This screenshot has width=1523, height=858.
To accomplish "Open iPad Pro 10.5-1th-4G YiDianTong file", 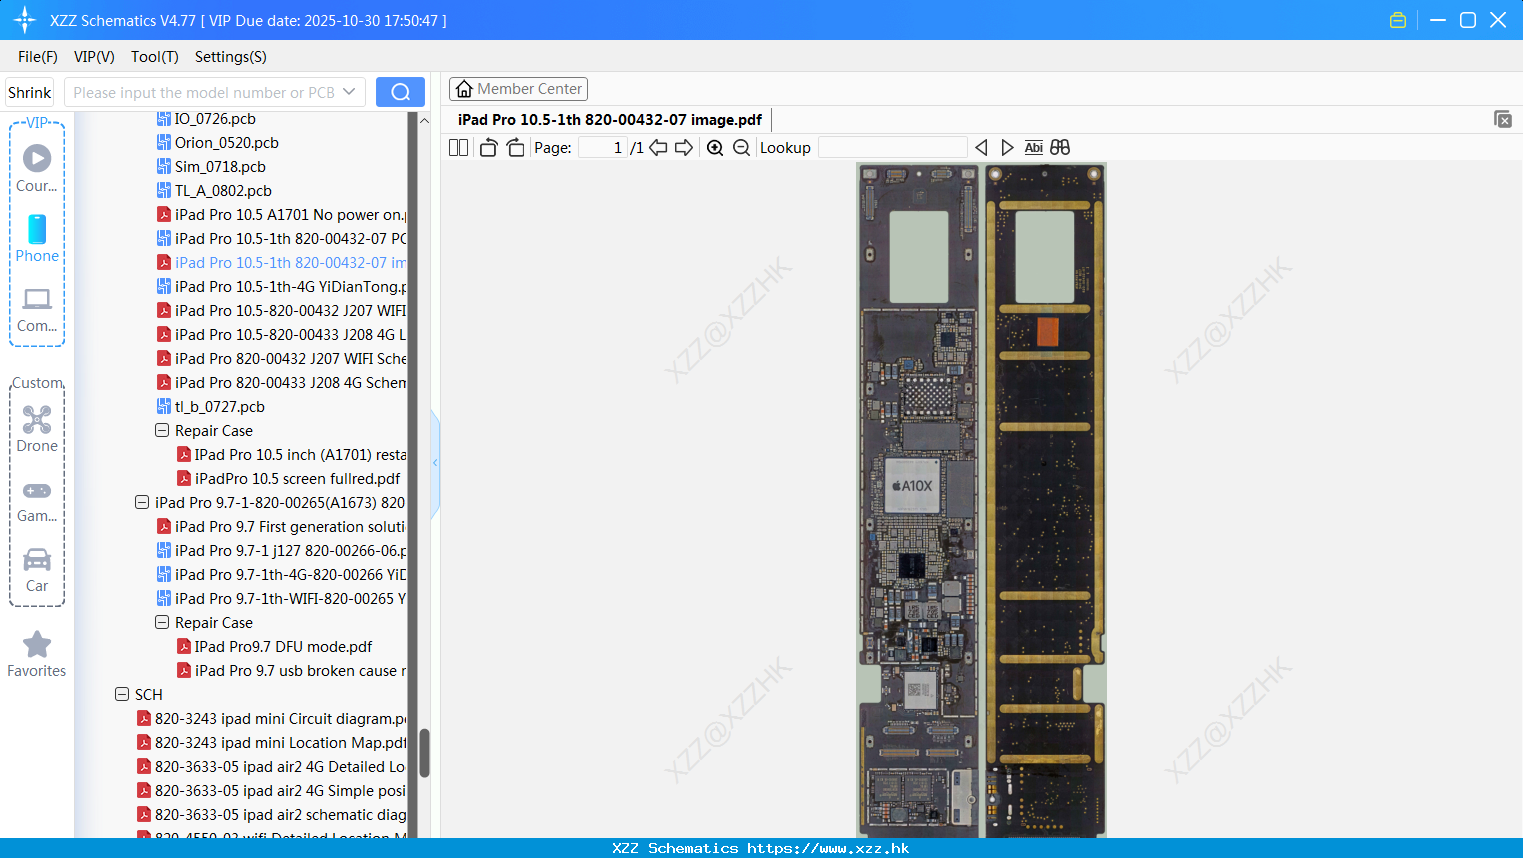I will [281, 286].
